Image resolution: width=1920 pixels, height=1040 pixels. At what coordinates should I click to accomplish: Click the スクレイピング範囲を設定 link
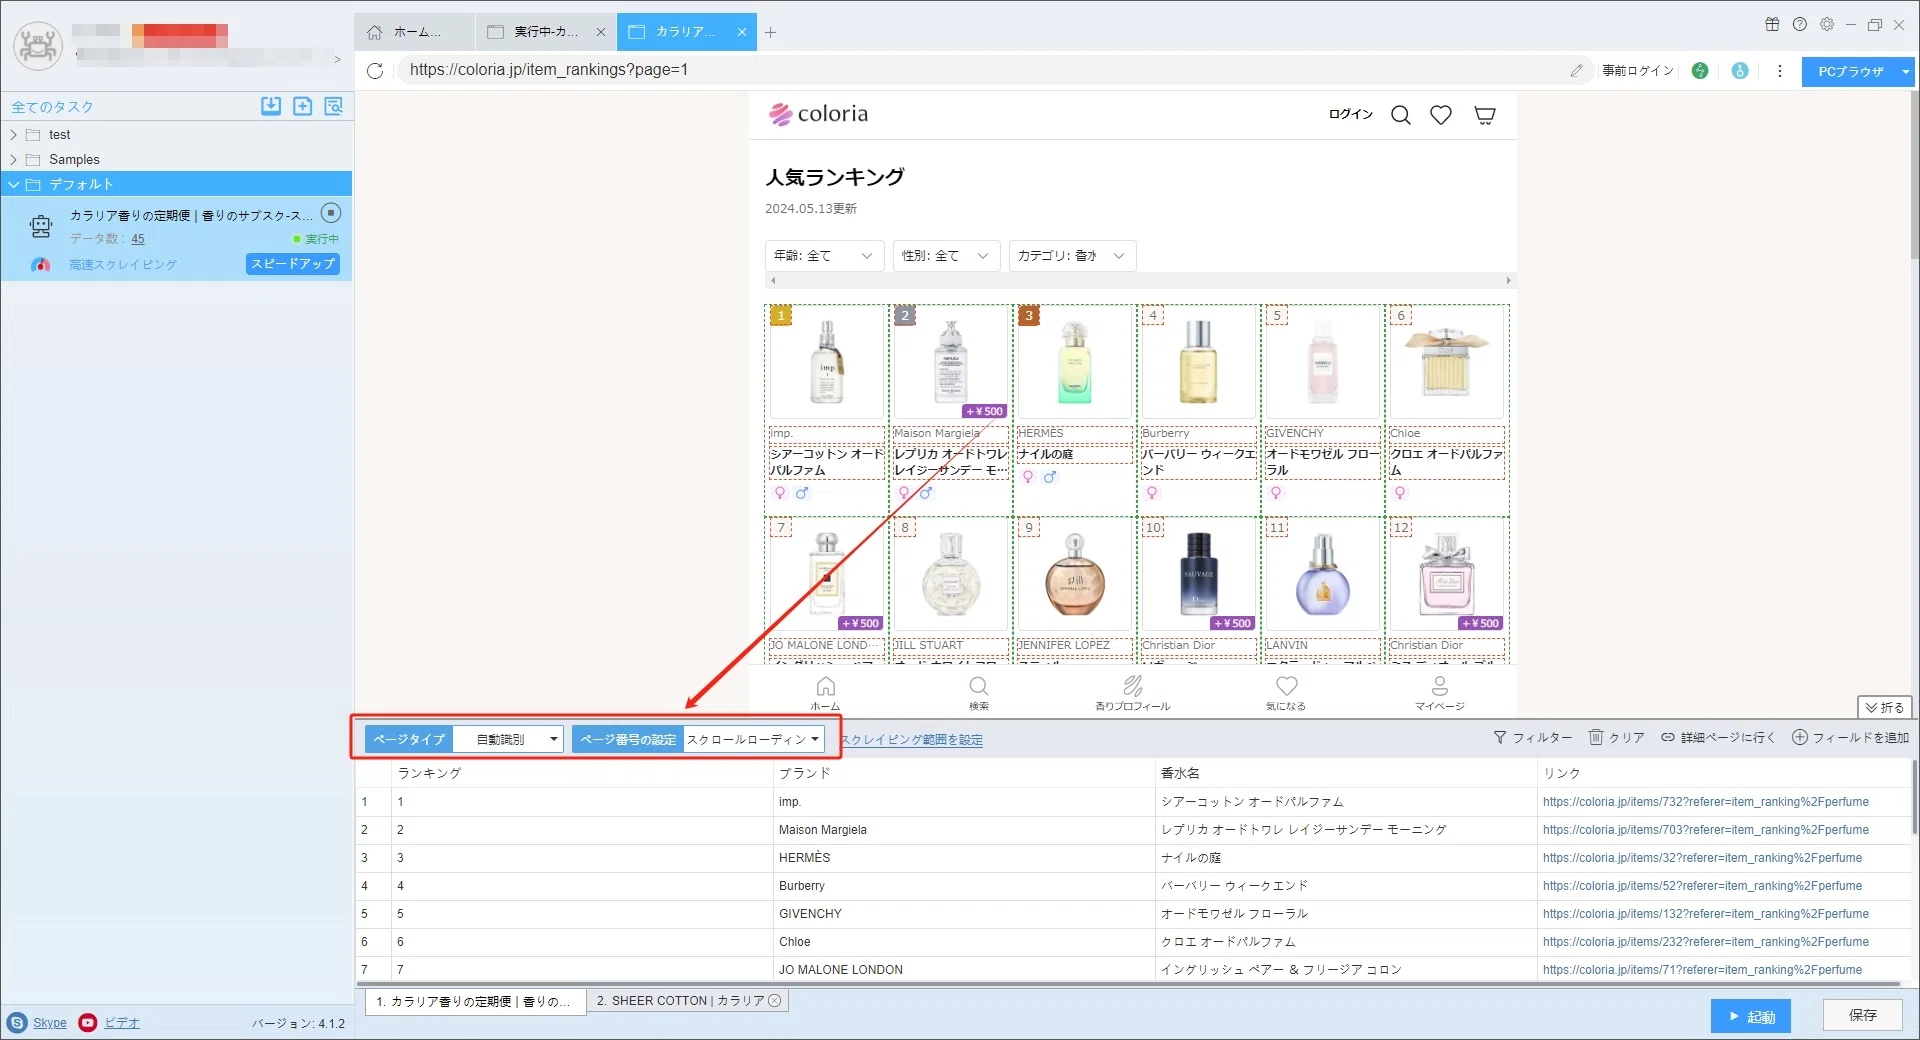pos(911,740)
